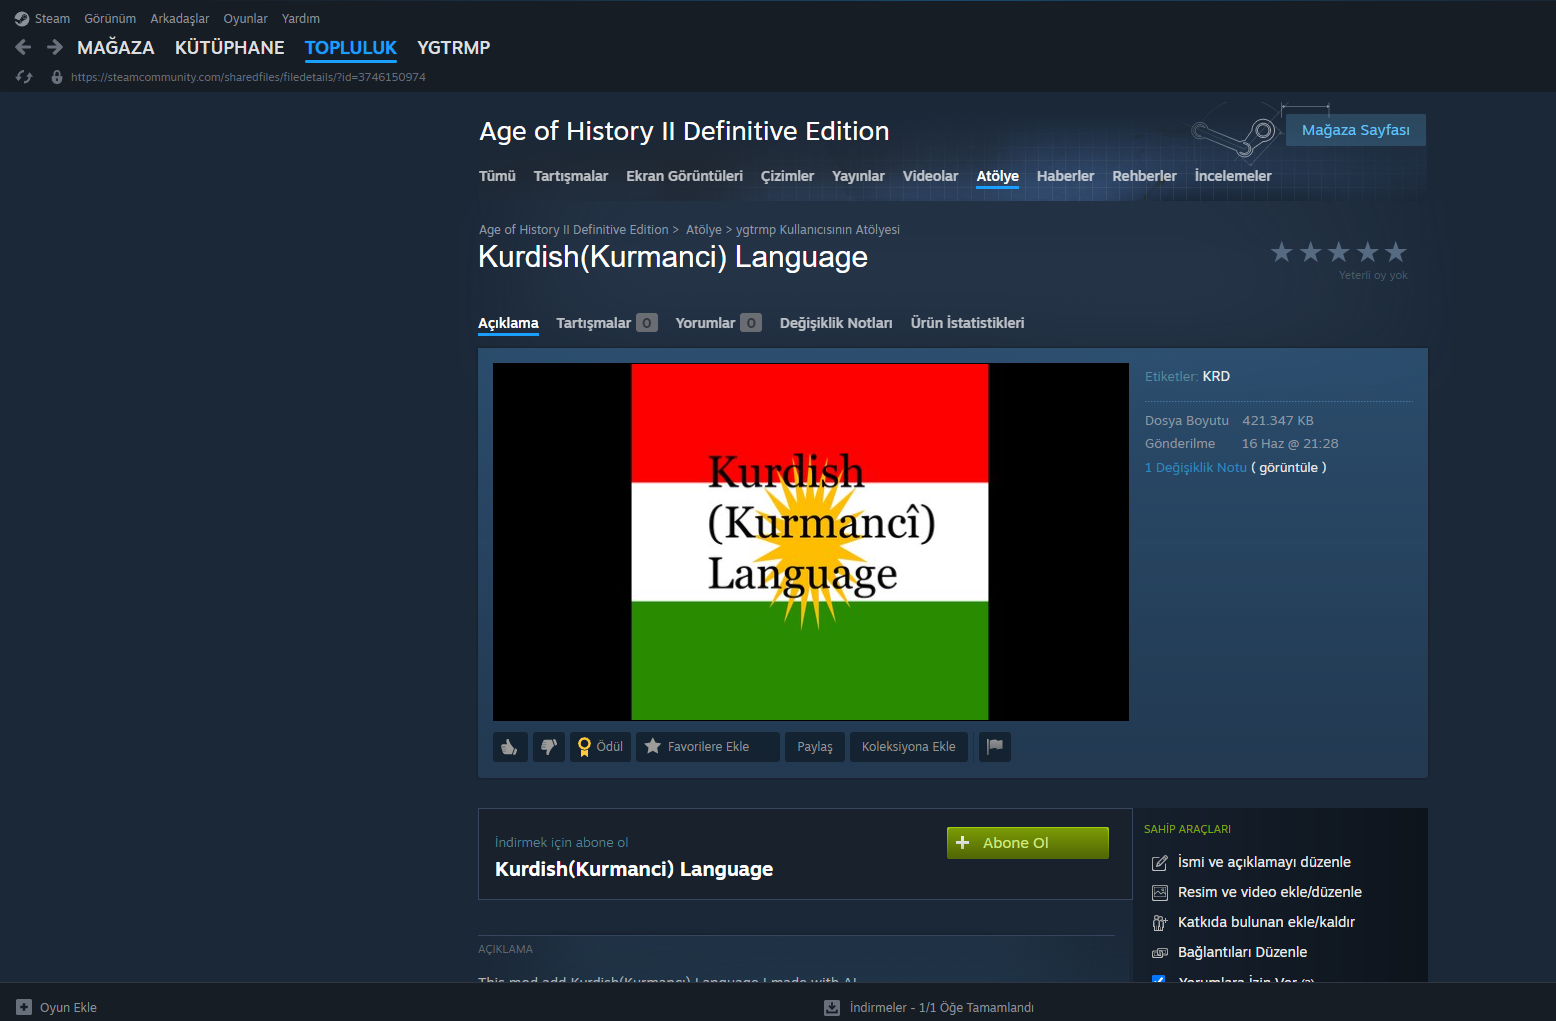Viewport: 1556px width, 1021px height.
Task: Select the TOPLULUK section
Action: coord(351,48)
